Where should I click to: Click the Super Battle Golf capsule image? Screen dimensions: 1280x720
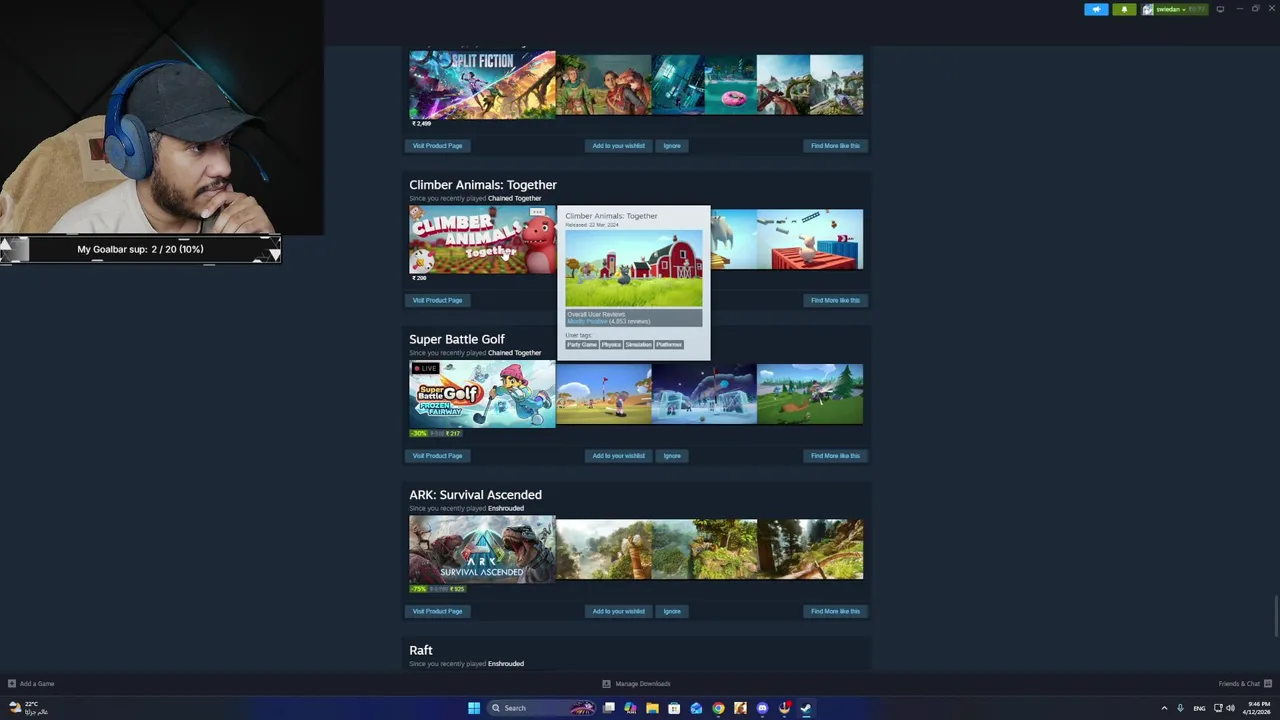(482, 394)
